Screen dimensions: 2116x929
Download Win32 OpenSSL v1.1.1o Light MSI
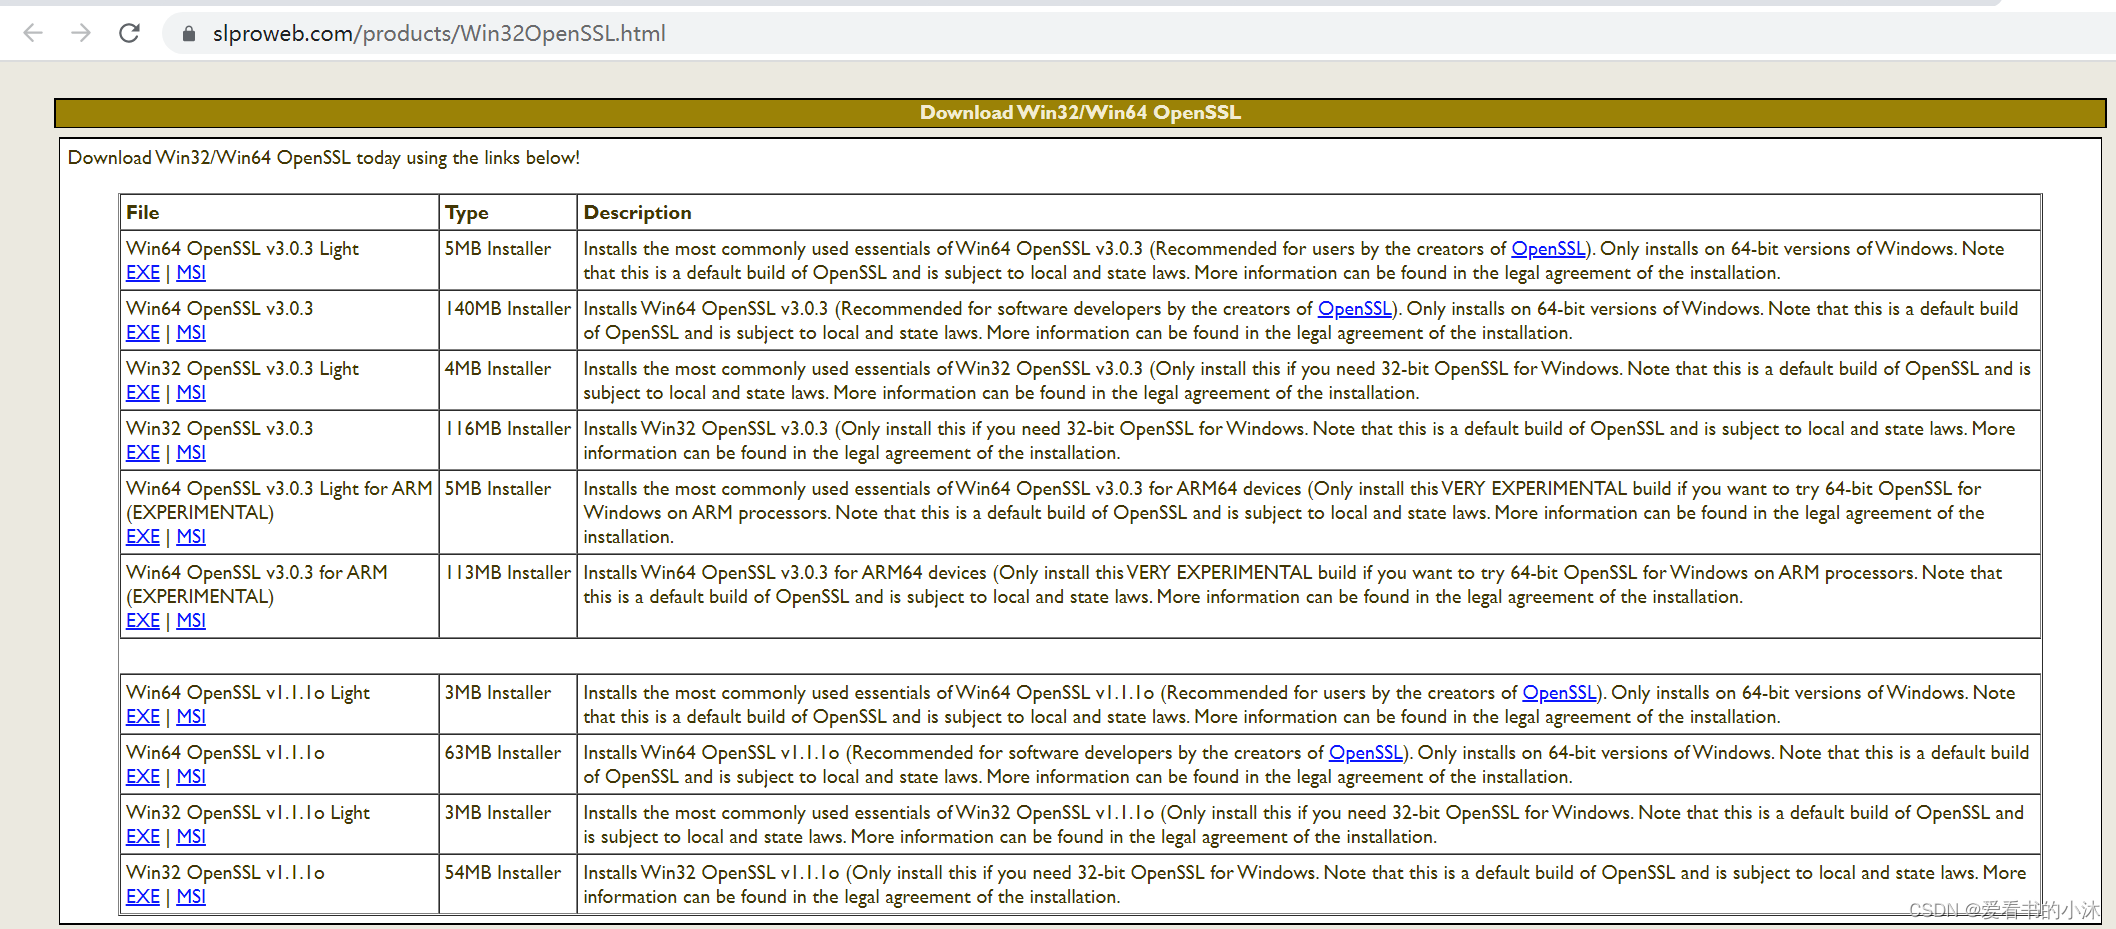191,837
